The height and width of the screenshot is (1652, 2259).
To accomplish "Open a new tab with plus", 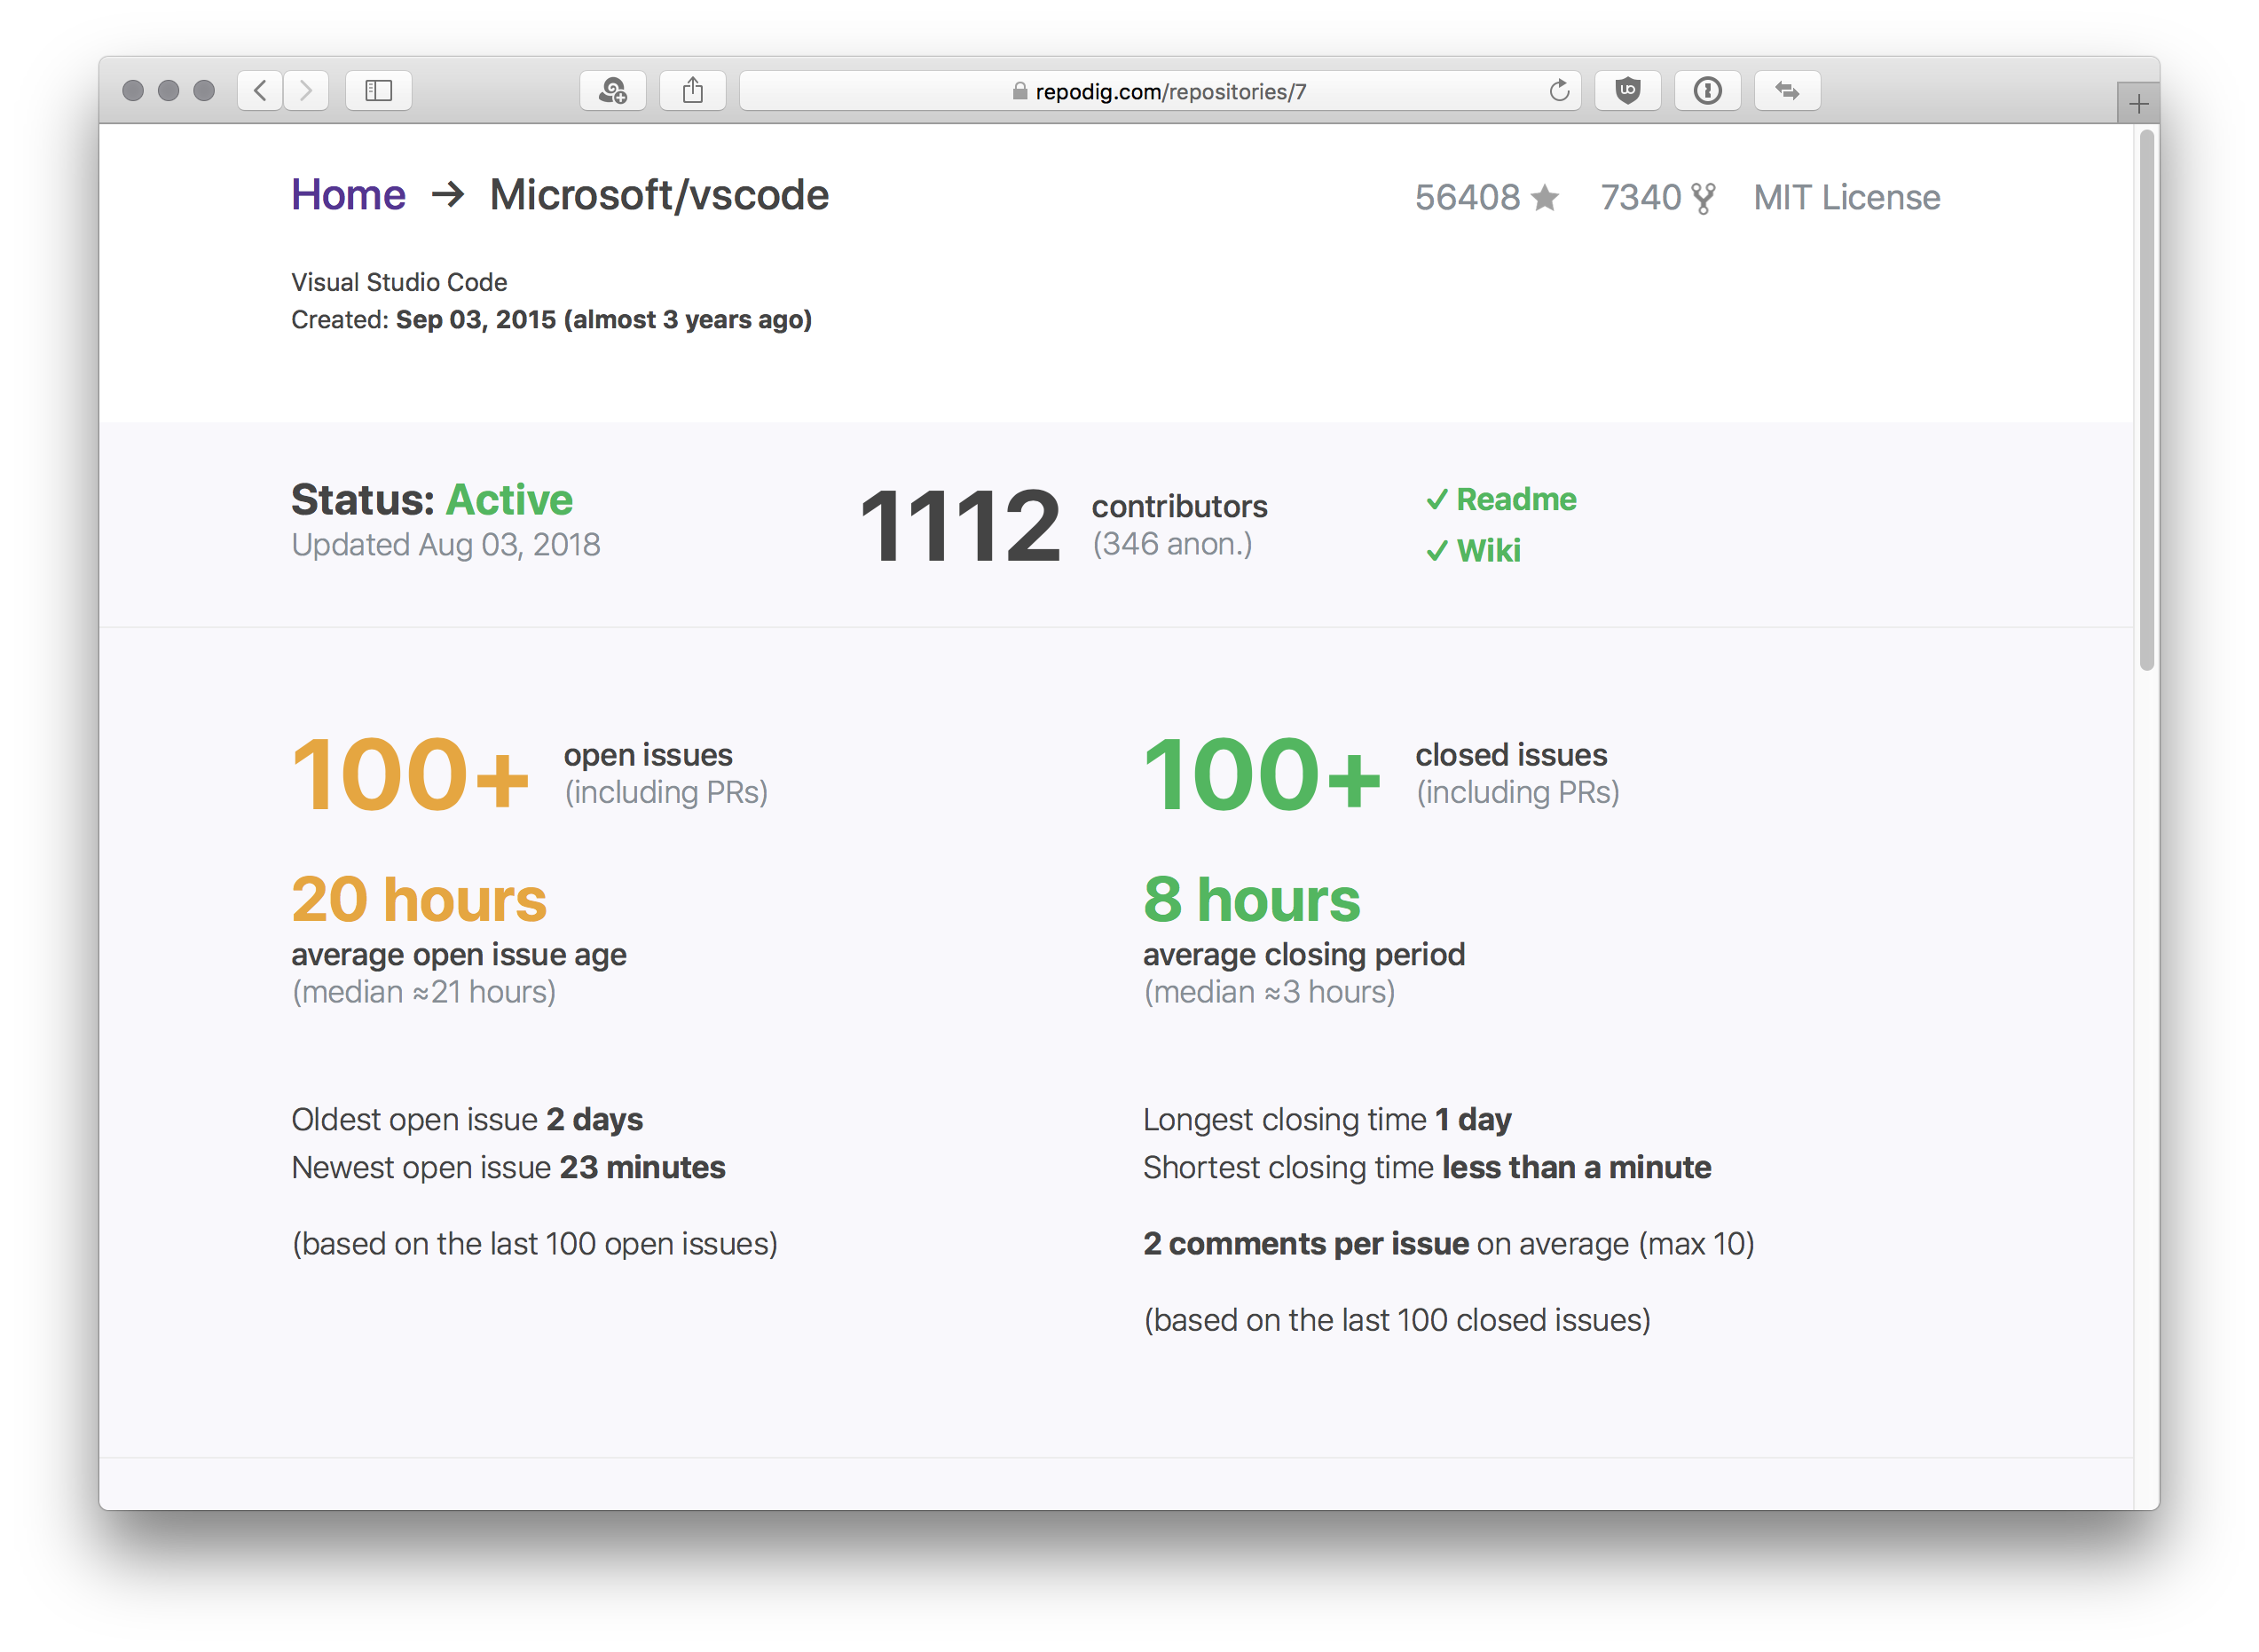I will (2138, 104).
